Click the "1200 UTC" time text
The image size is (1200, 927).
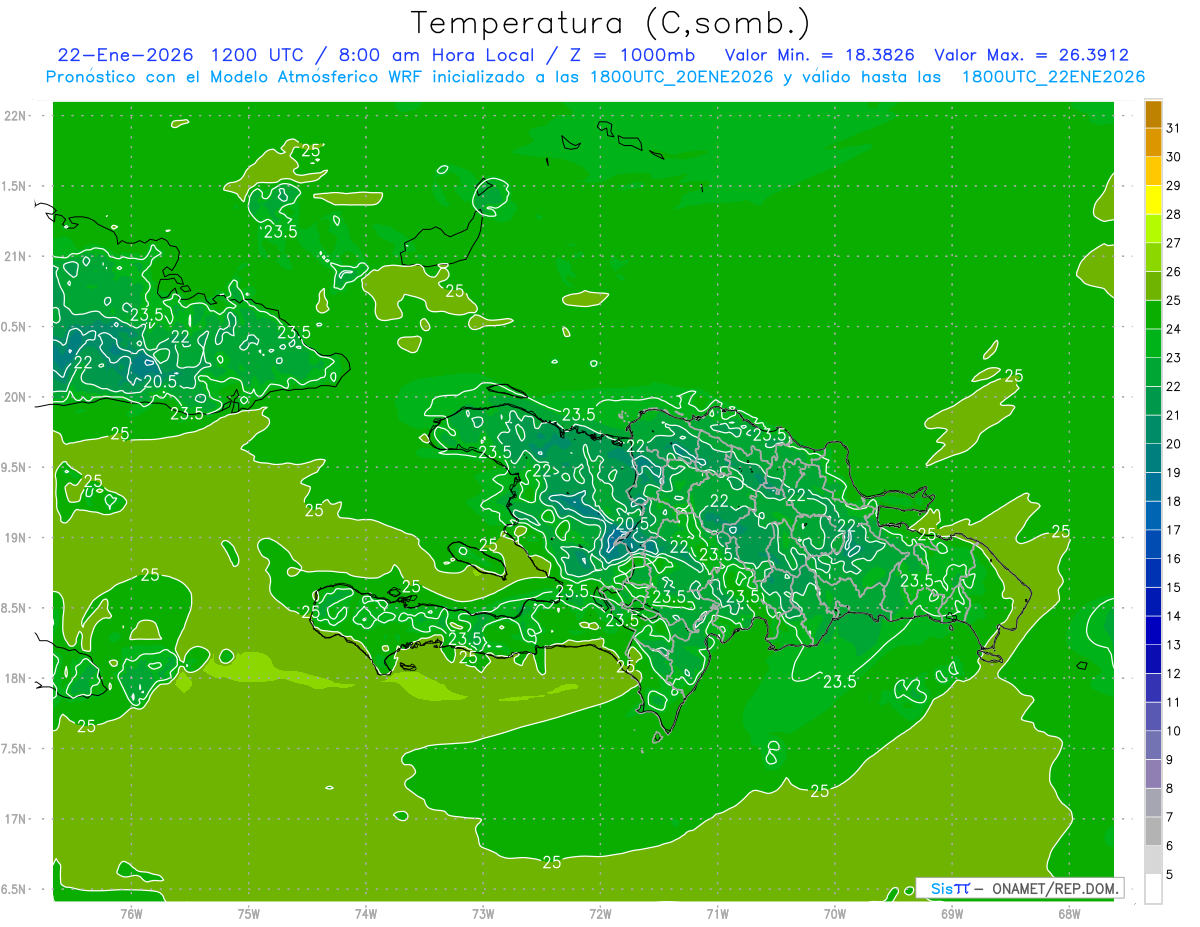[259, 55]
